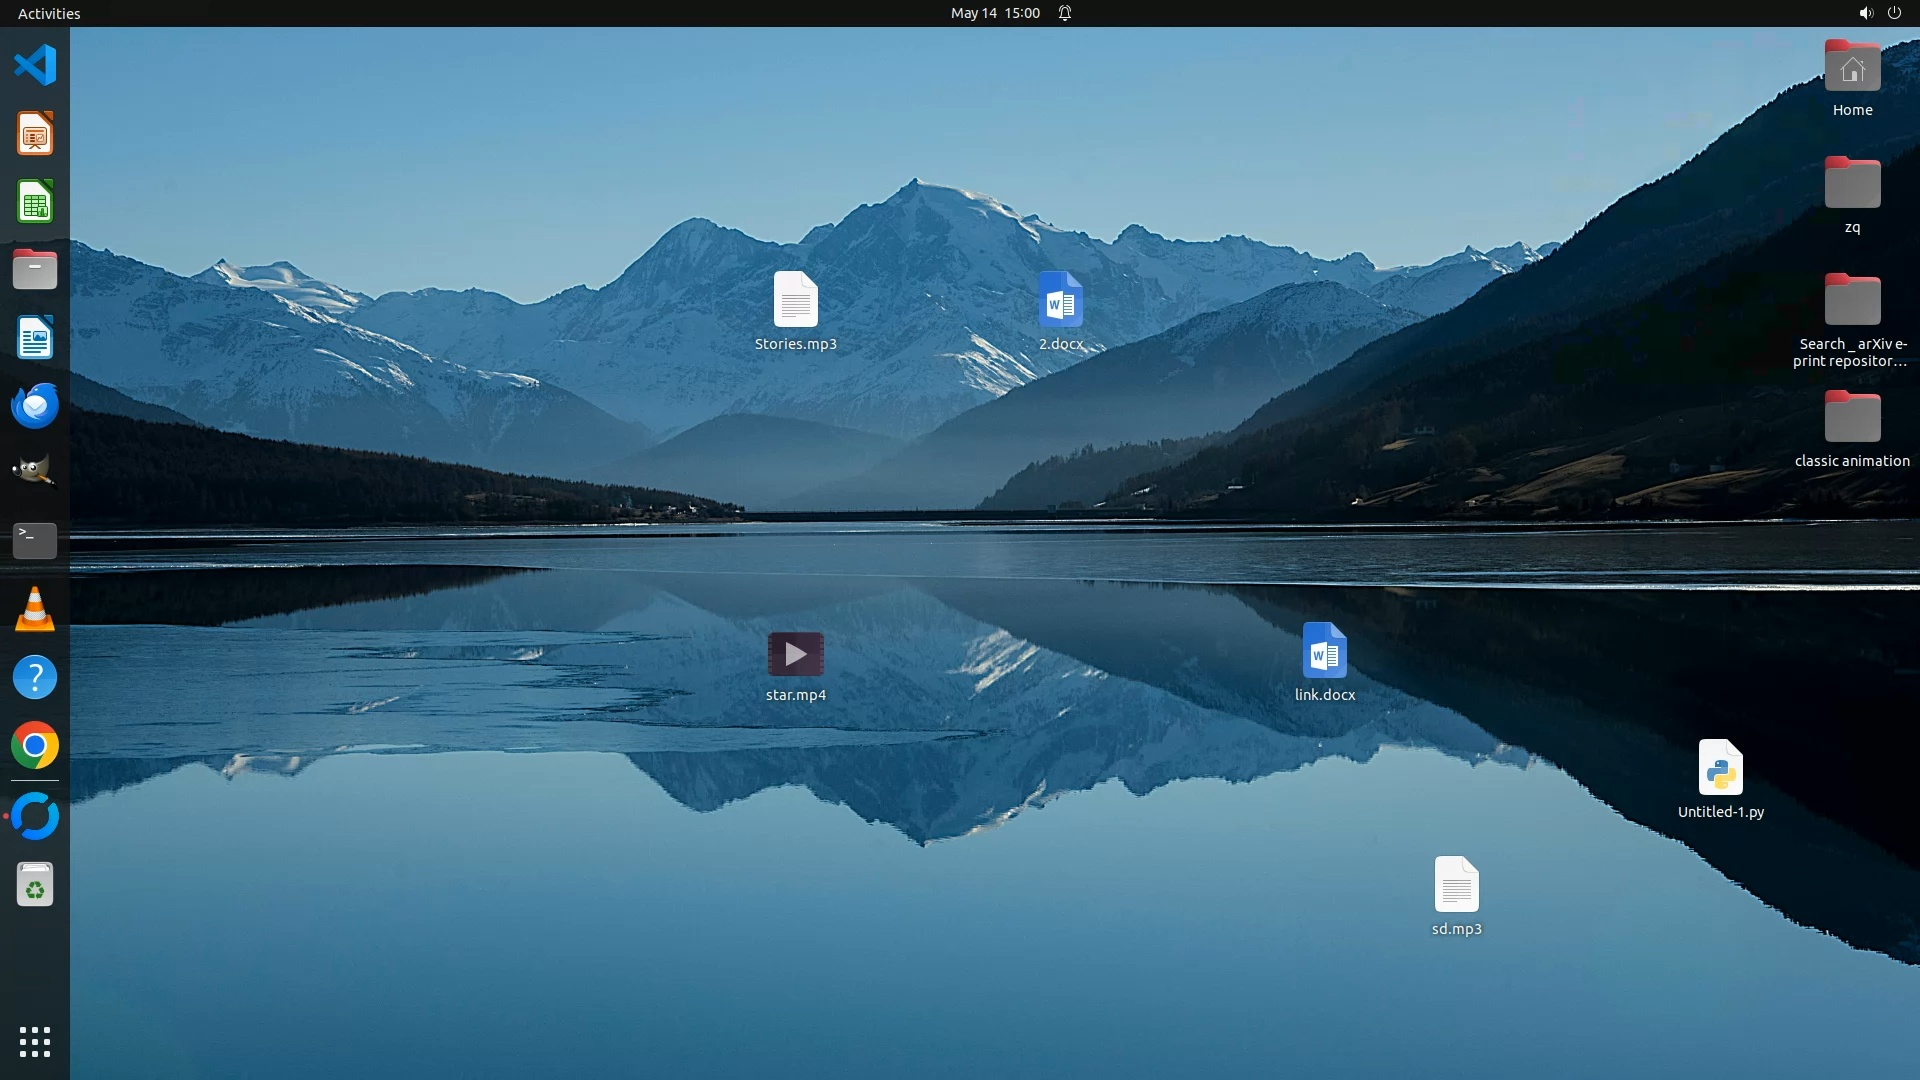The height and width of the screenshot is (1080, 1920).
Task: Click the volume speaker icon
Action: [1865, 13]
